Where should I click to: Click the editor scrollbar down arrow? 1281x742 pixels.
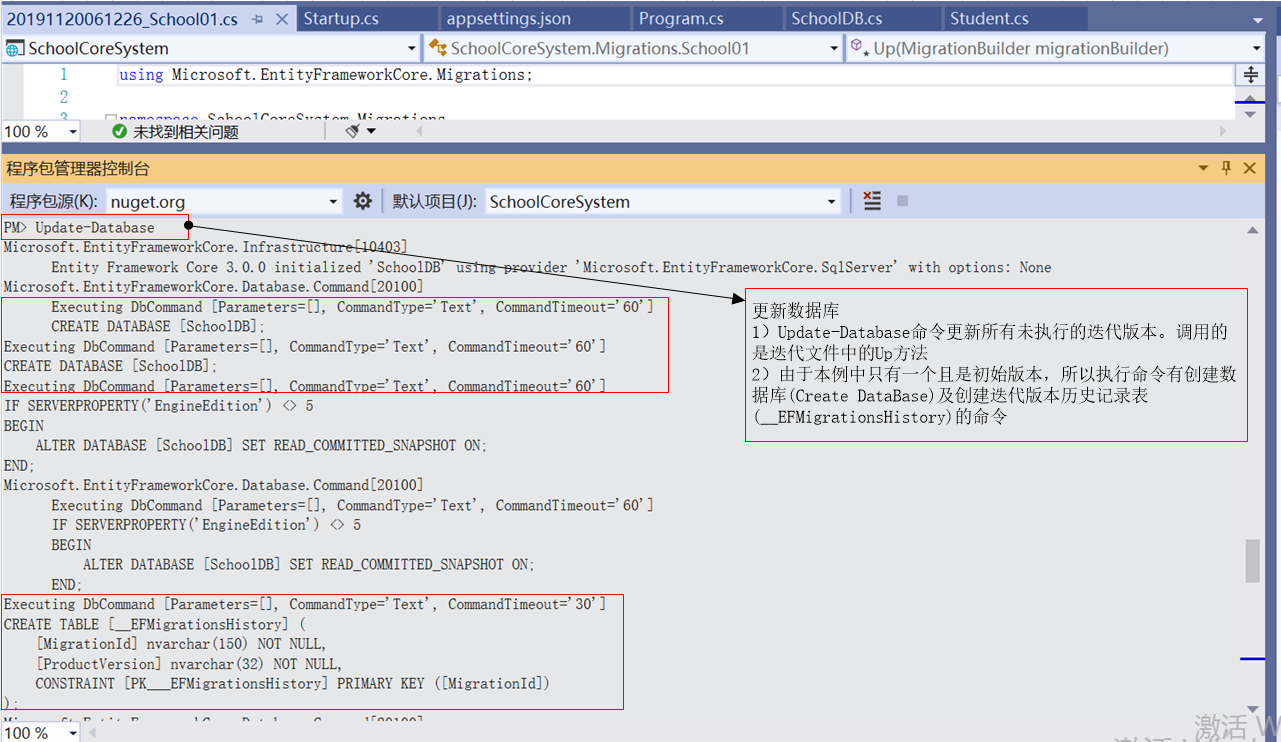click(x=1249, y=115)
